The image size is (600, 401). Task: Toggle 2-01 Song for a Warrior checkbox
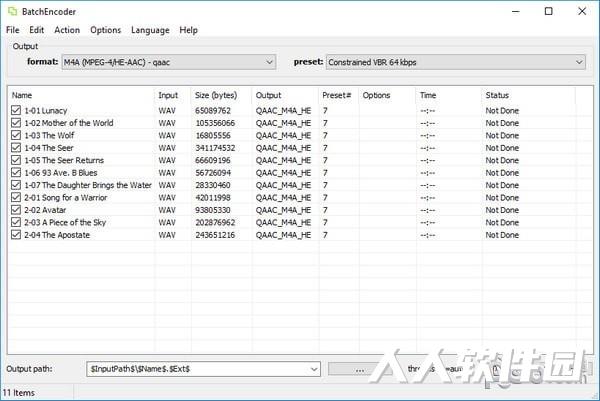point(16,197)
